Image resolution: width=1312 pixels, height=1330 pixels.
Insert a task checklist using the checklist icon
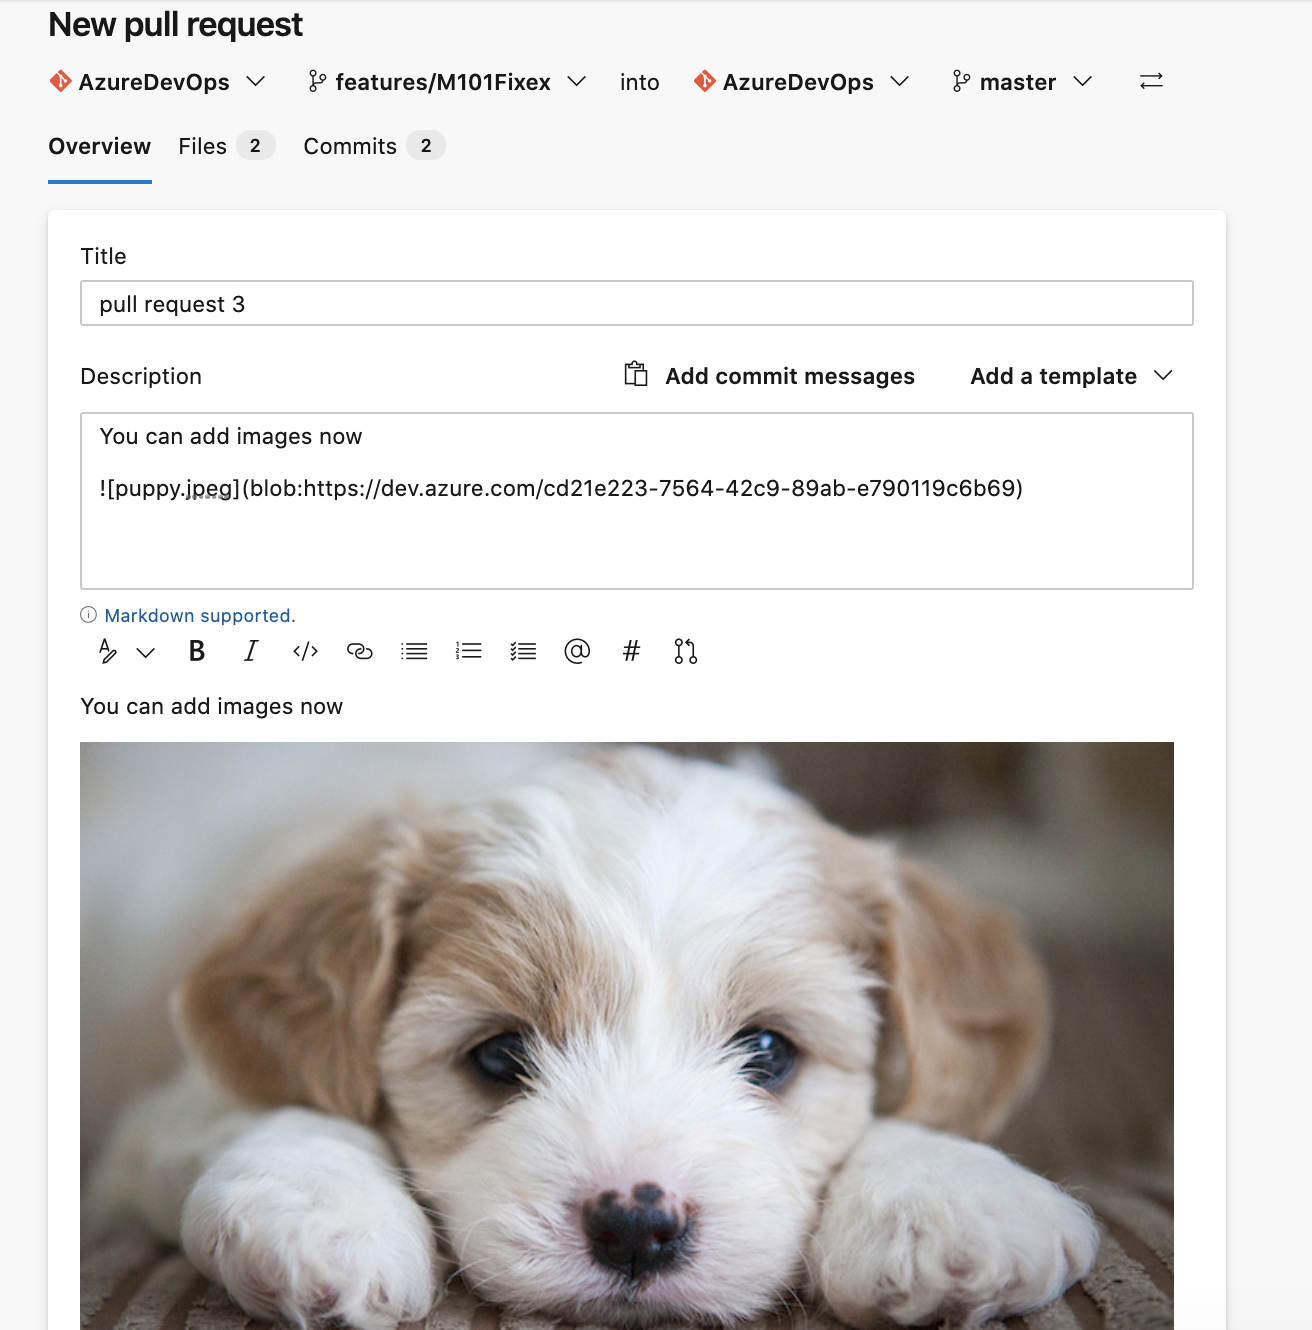[522, 651]
